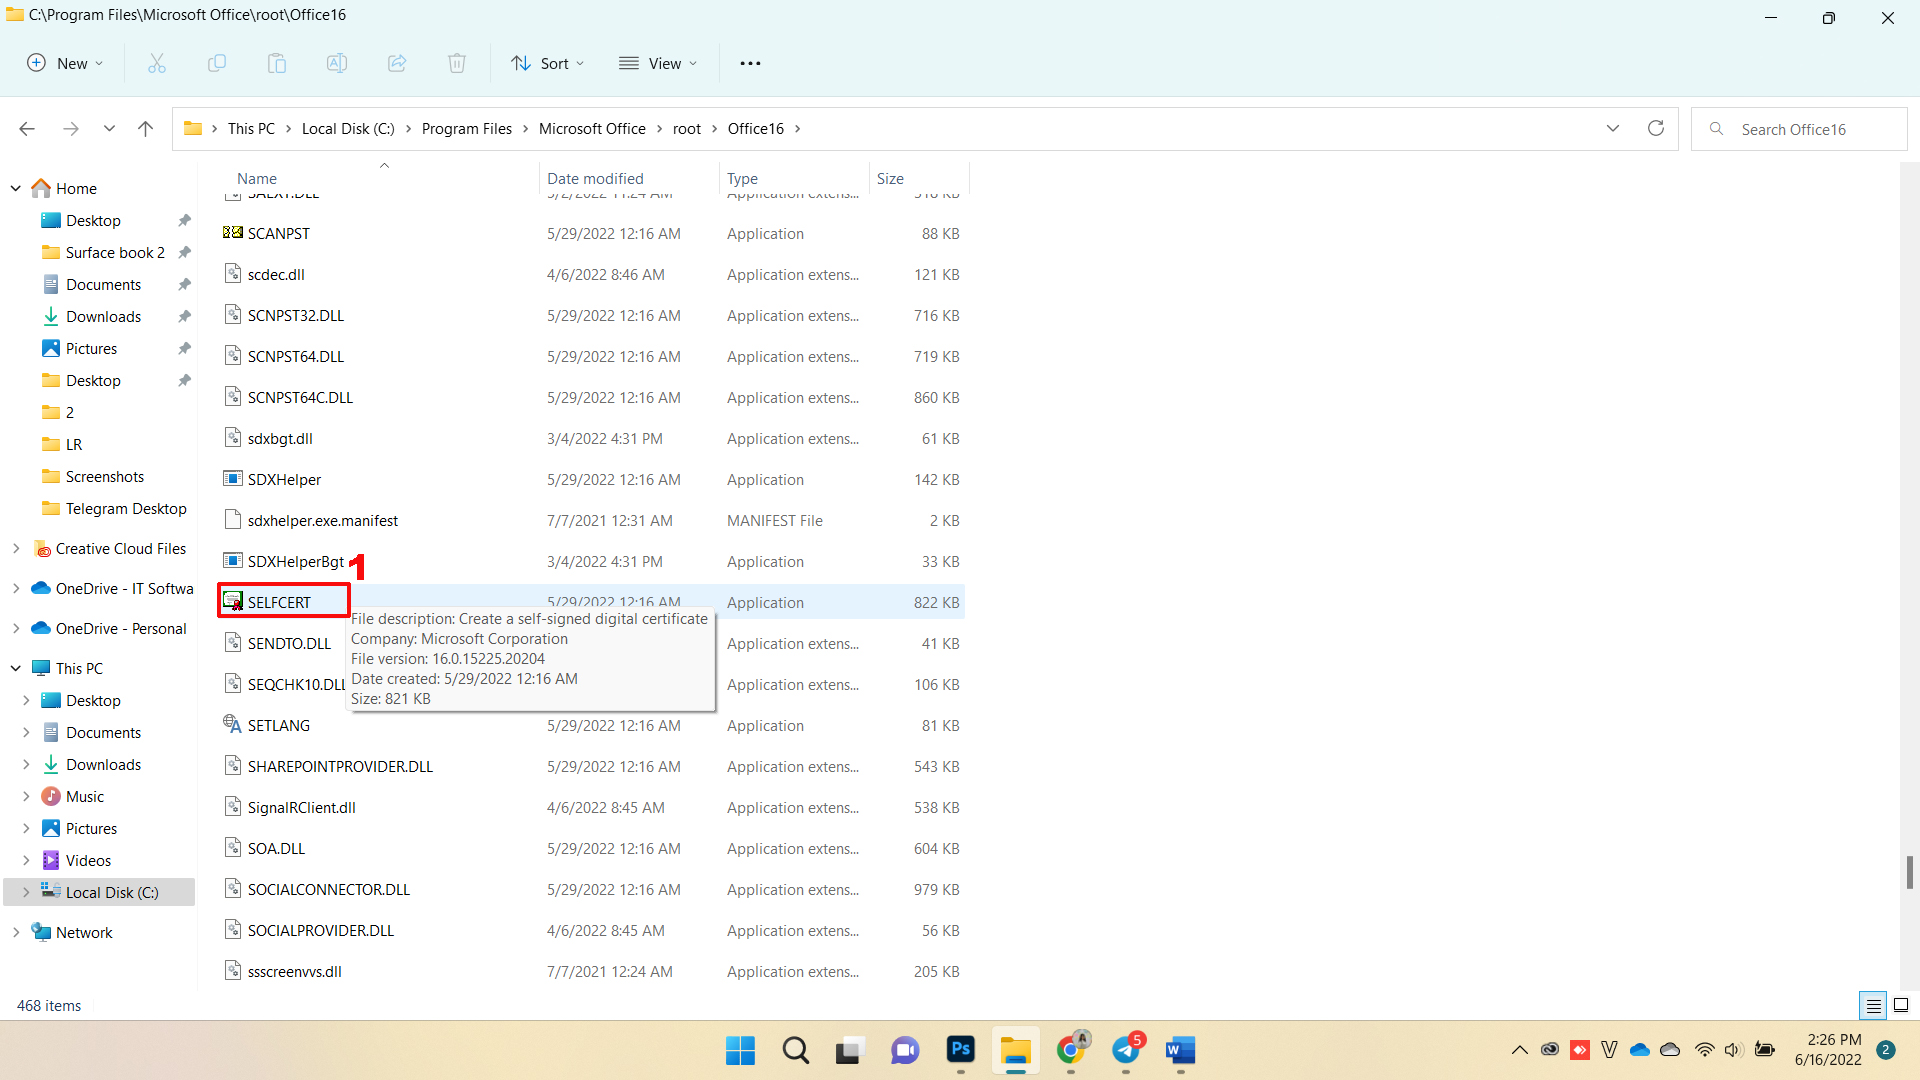This screenshot has width=1920, height=1080.
Task: Open the Sort dropdown menu
Action: coord(548,63)
